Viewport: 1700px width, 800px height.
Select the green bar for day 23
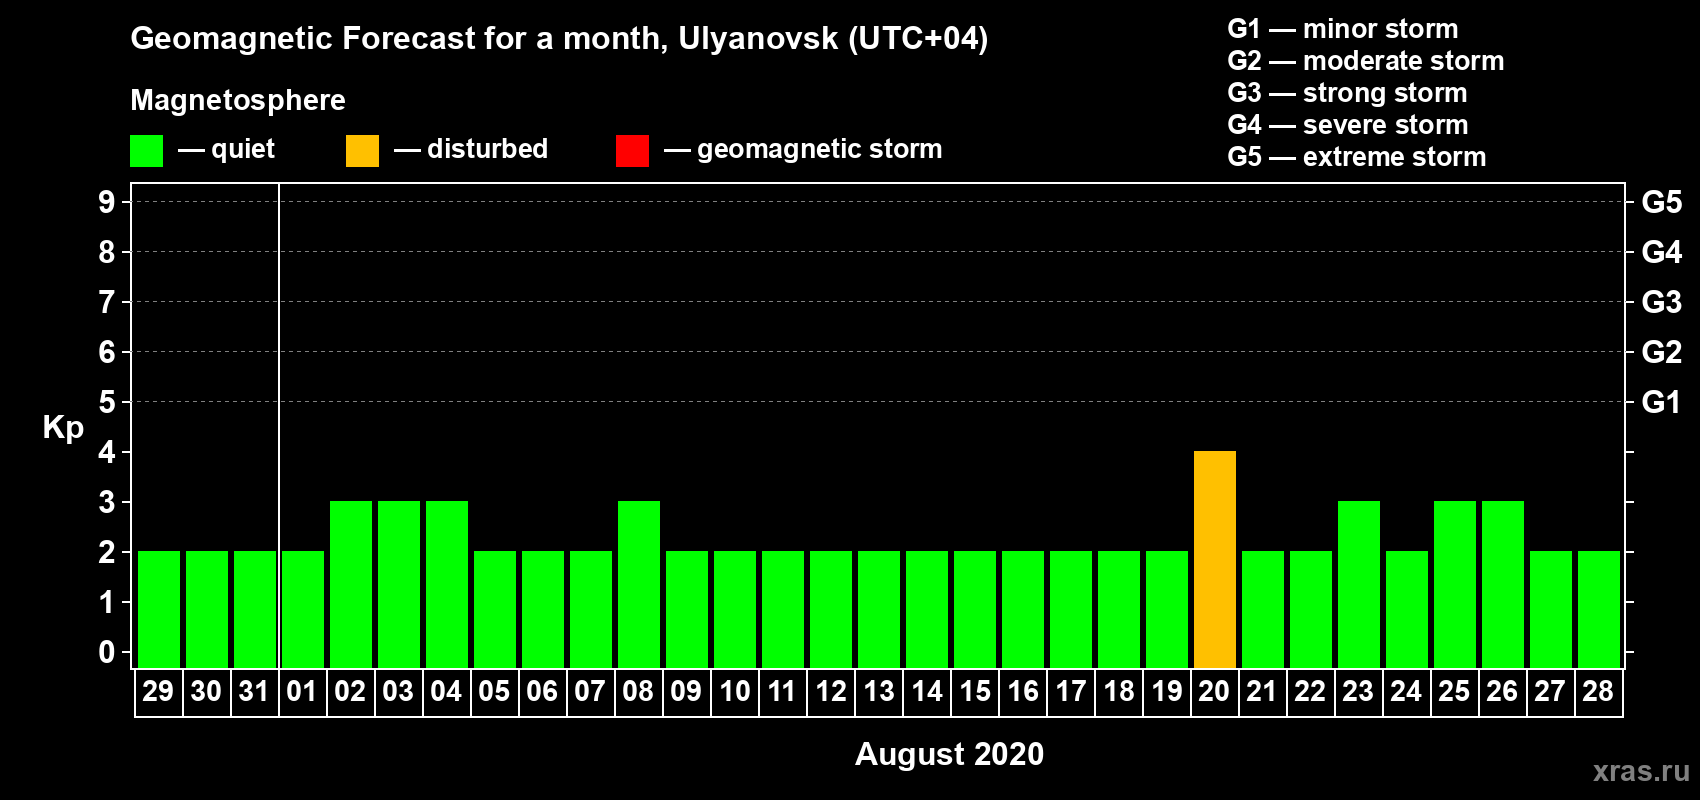point(1359,585)
